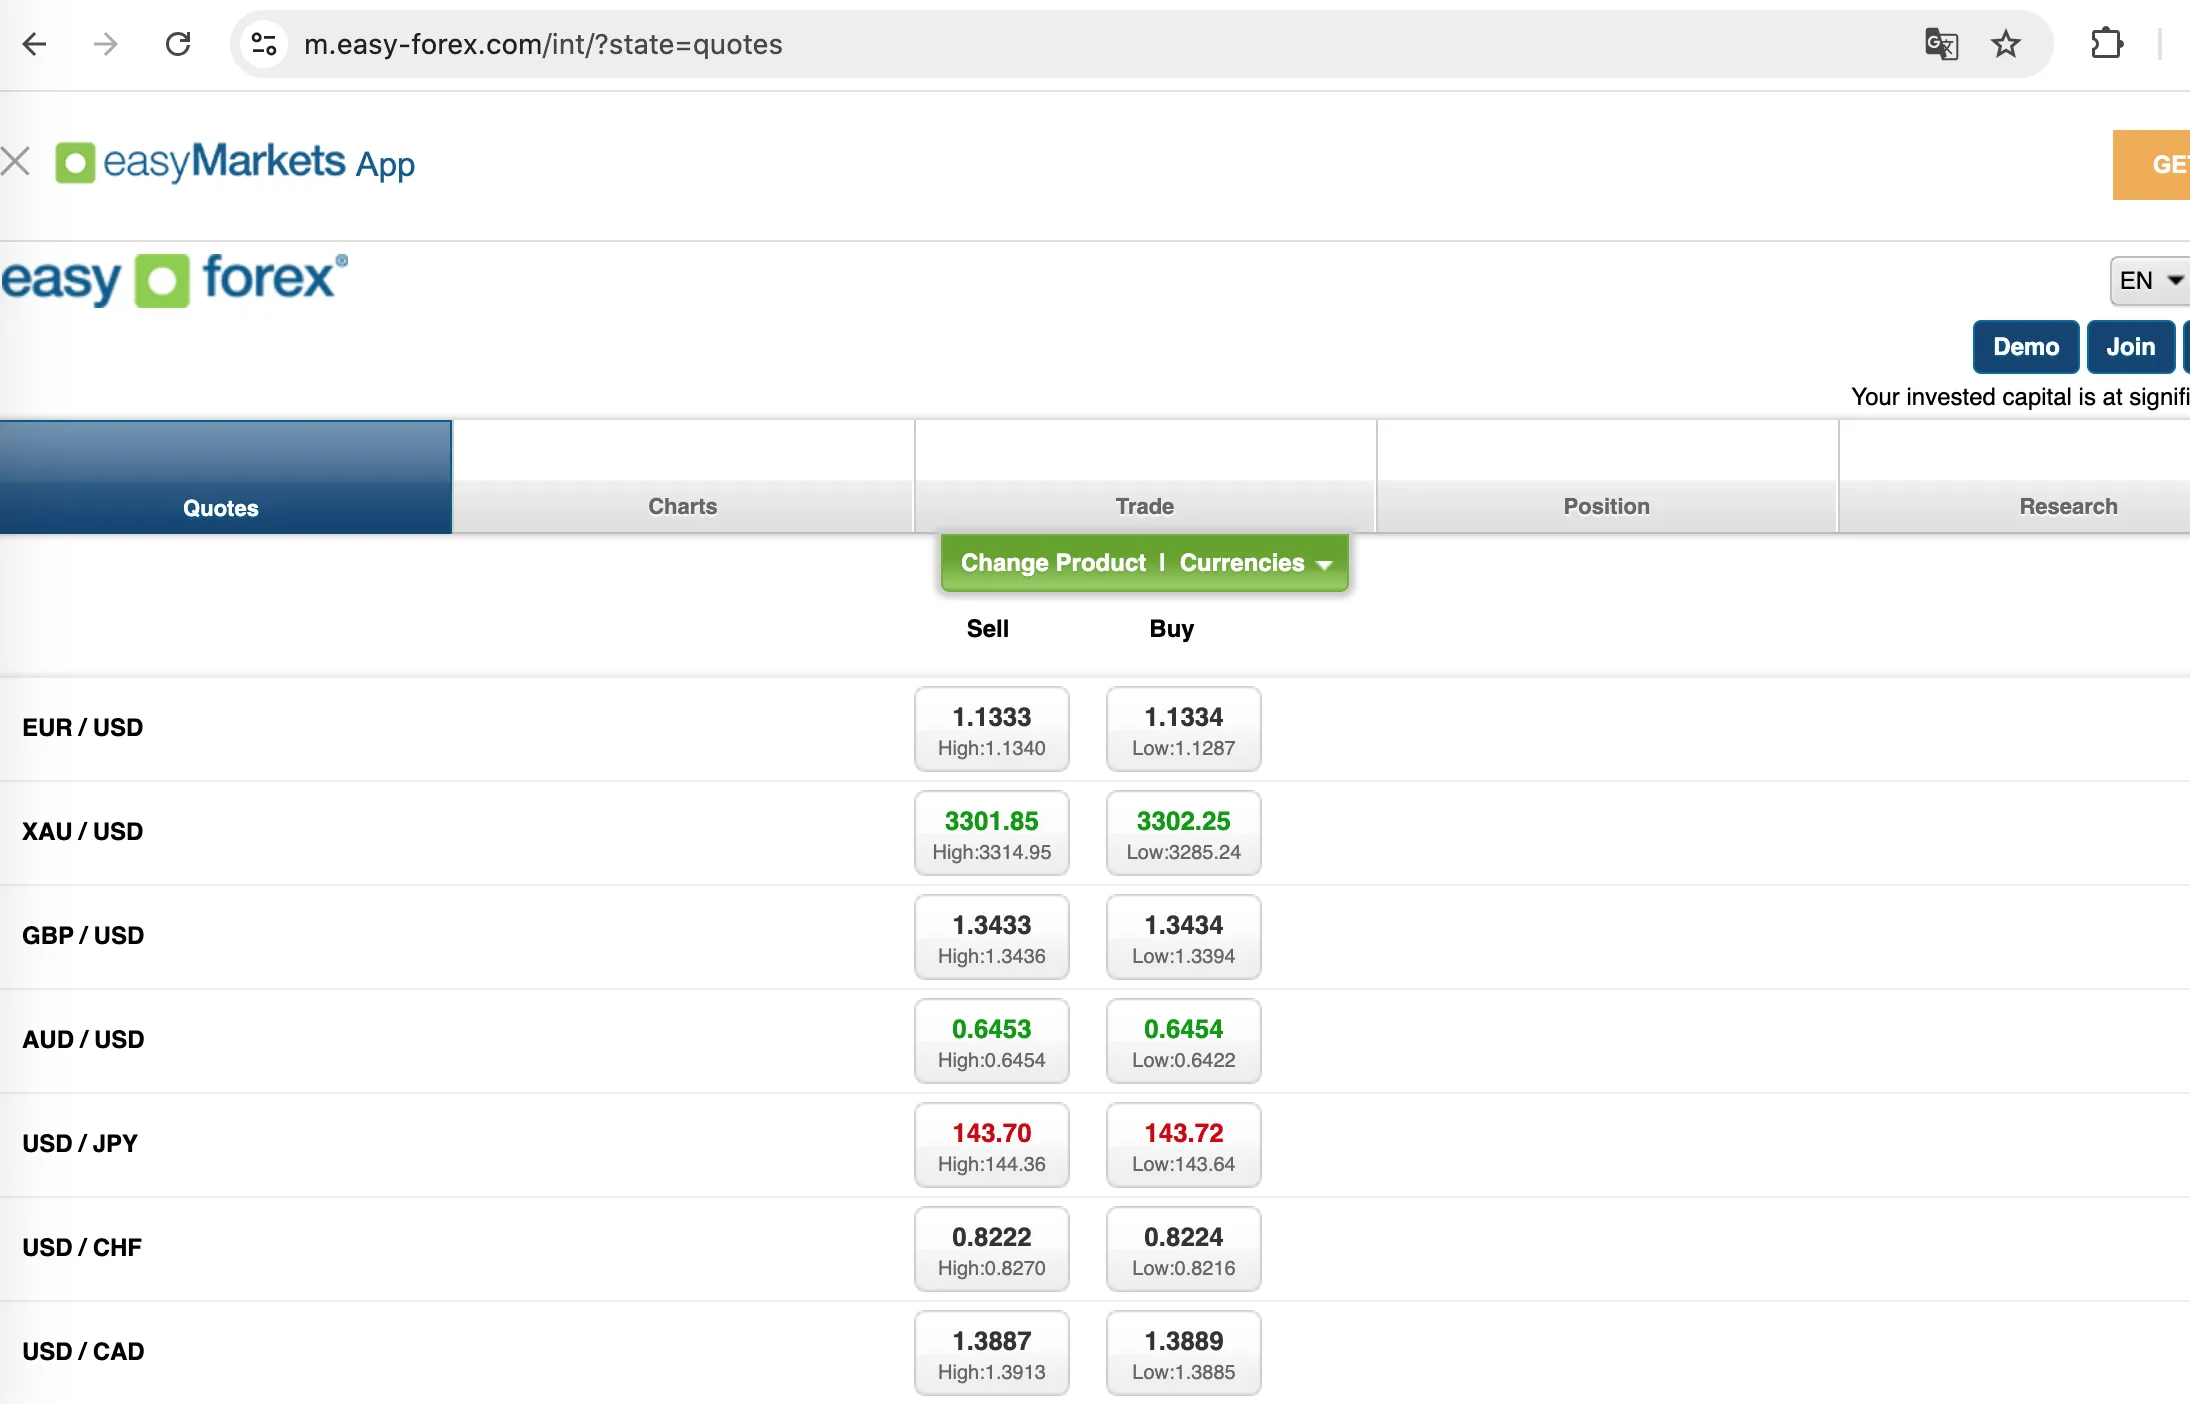Go back using browser back arrow
The width and height of the screenshot is (2190, 1404).
pos(35,44)
